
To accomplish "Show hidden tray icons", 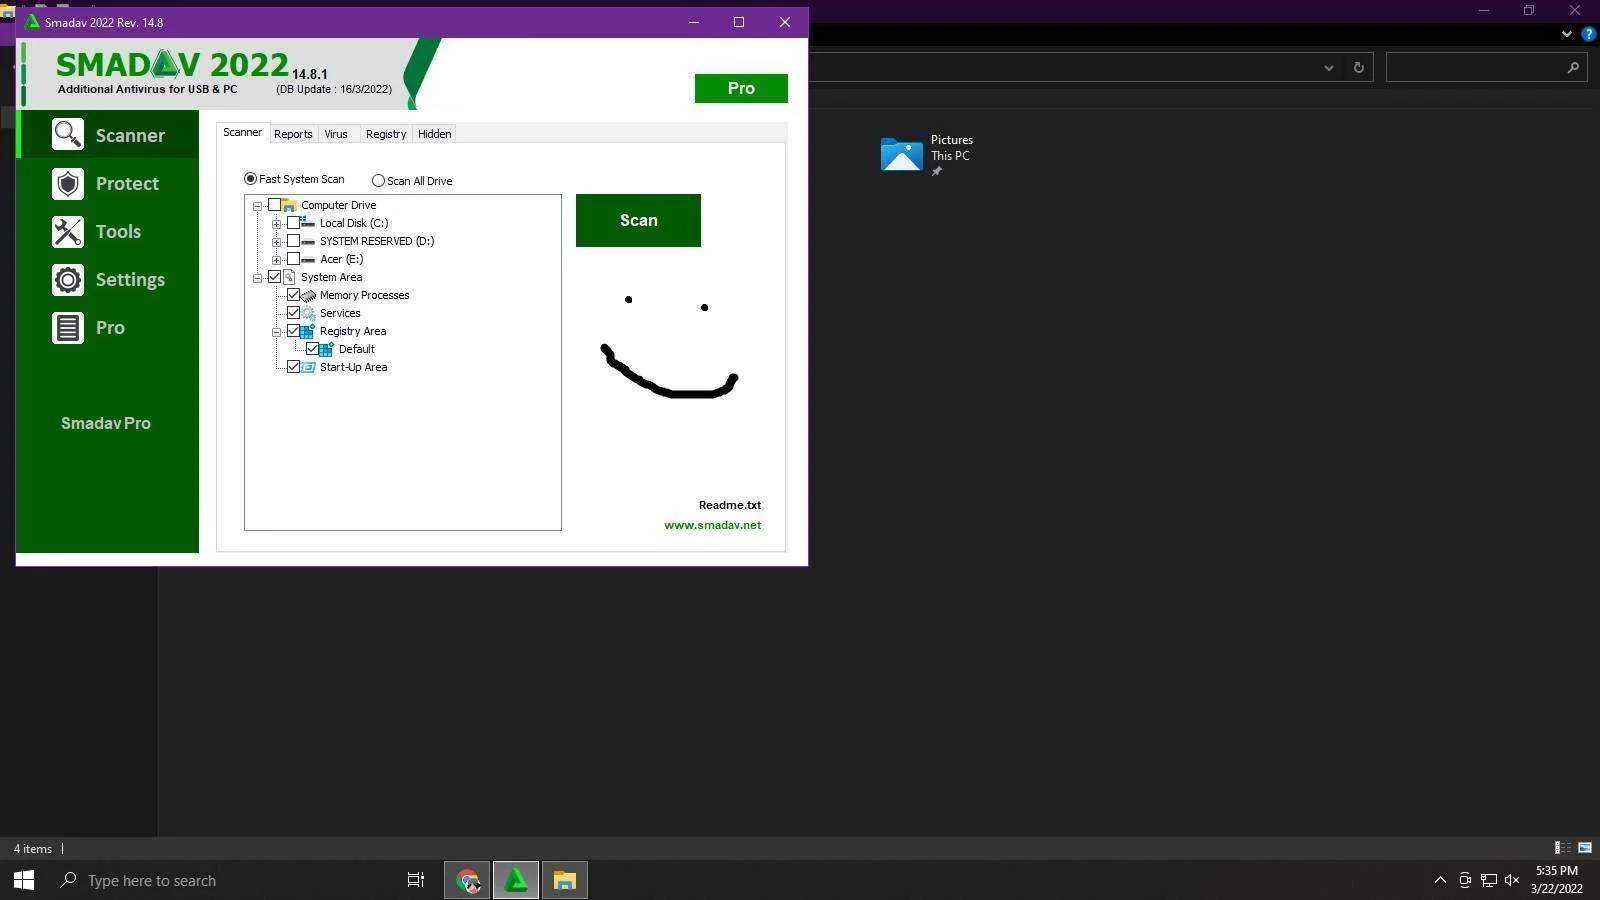I will pyautogui.click(x=1440, y=880).
